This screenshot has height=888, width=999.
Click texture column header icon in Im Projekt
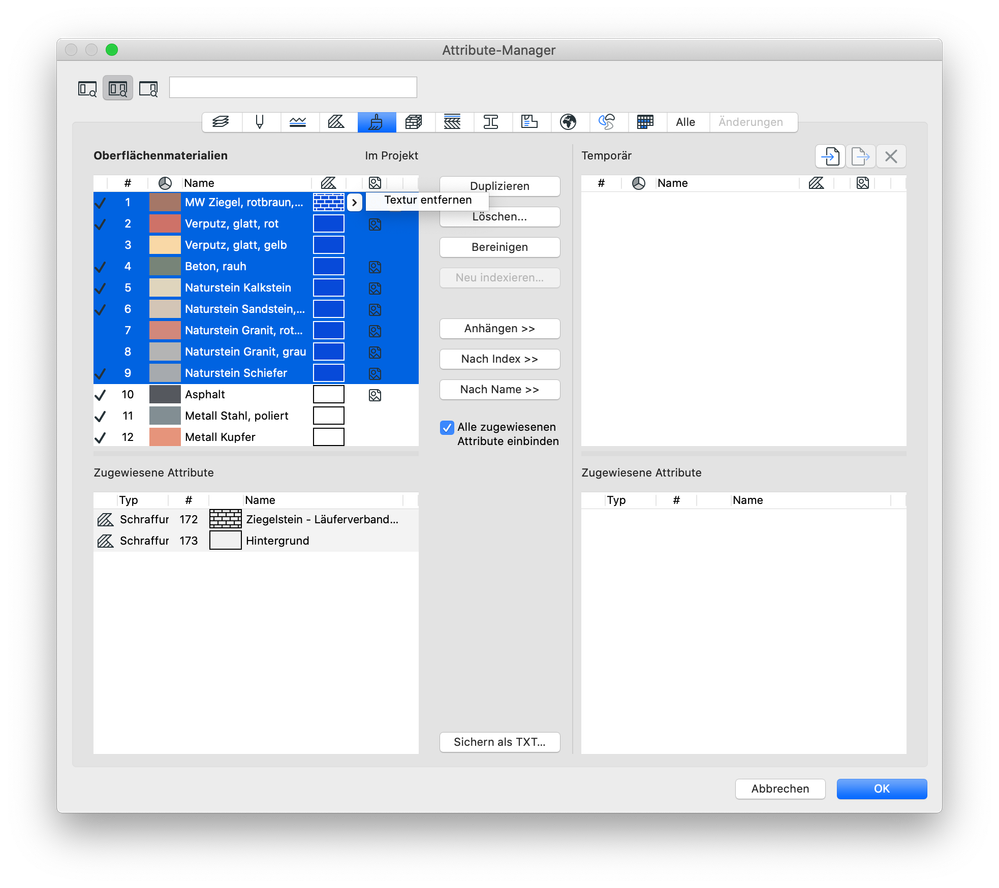375,183
